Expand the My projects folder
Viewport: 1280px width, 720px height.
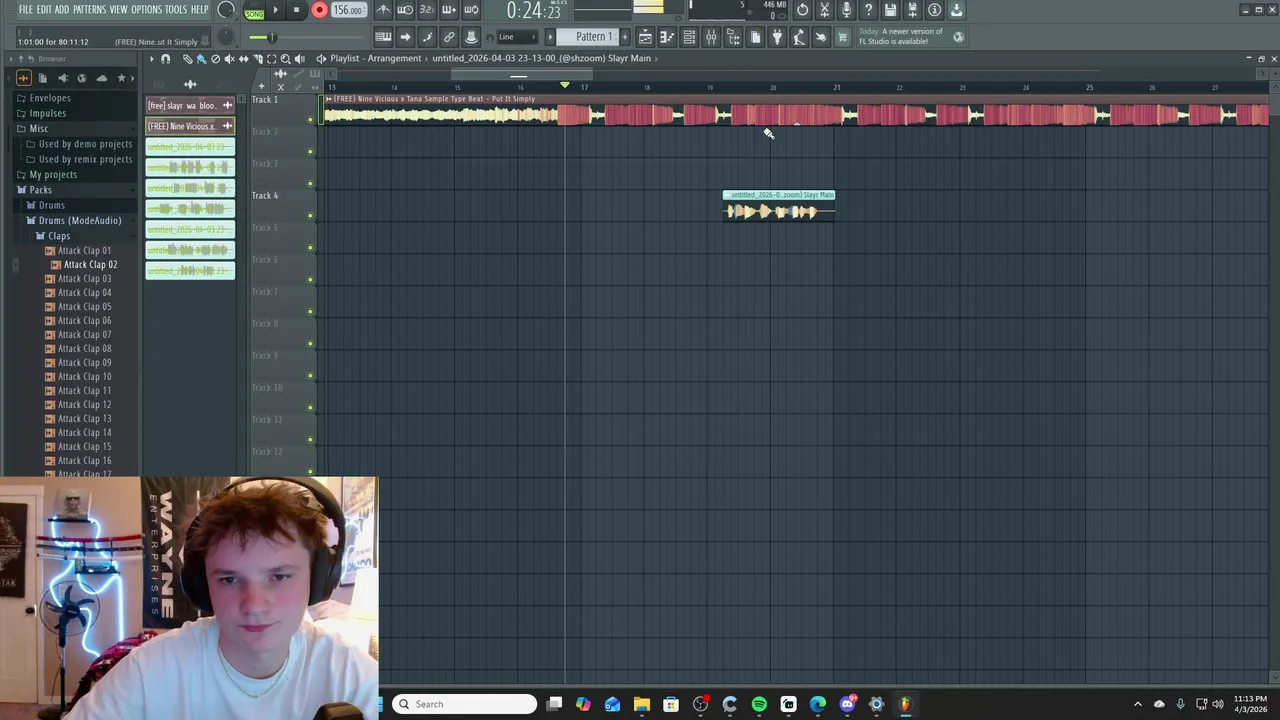pyautogui.click(x=53, y=175)
